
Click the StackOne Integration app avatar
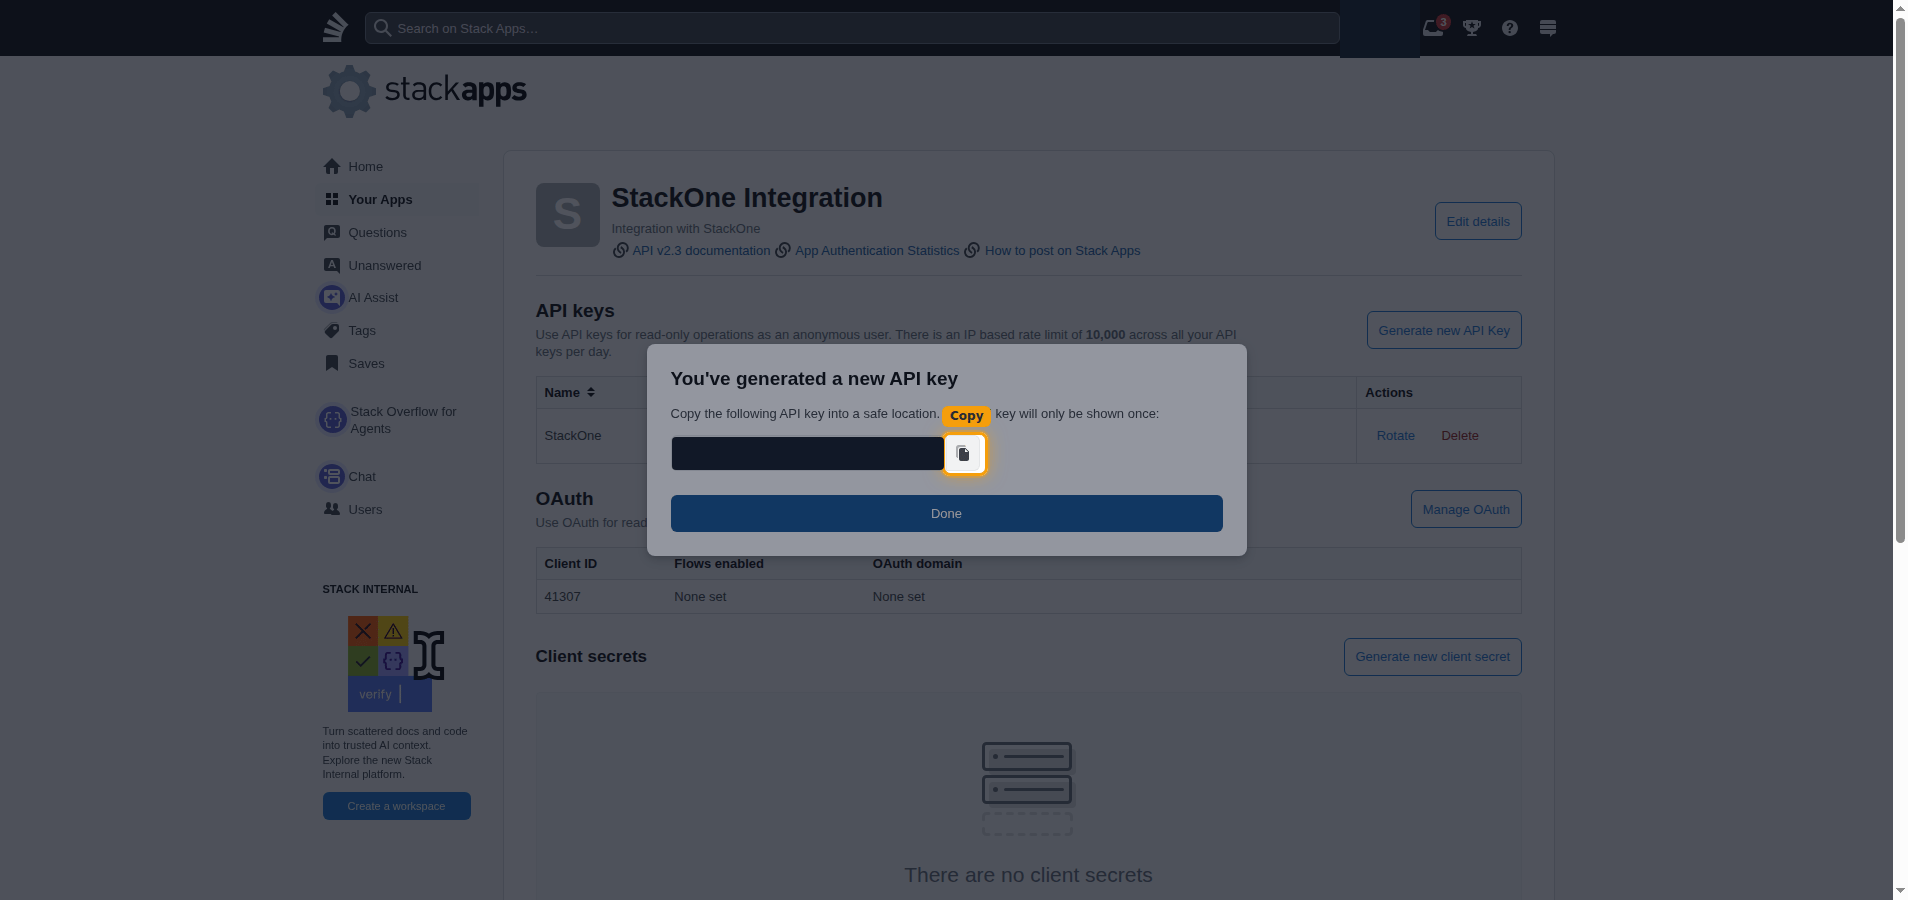pos(567,214)
